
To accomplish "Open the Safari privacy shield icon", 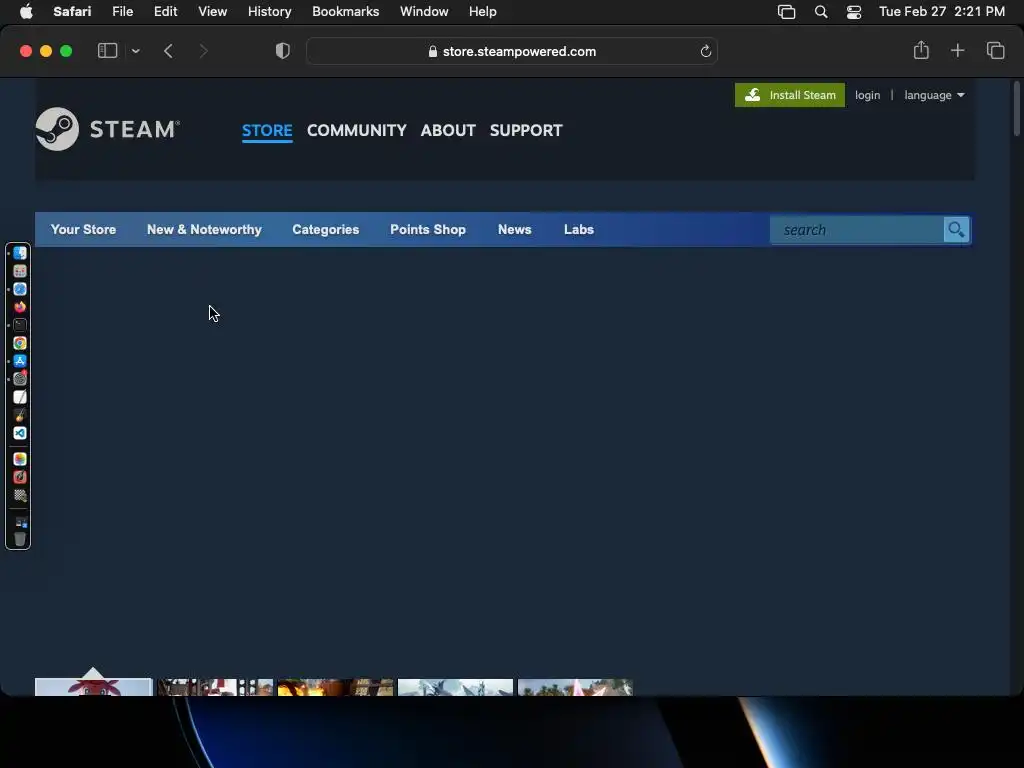I will pyautogui.click(x=282, y=51).
